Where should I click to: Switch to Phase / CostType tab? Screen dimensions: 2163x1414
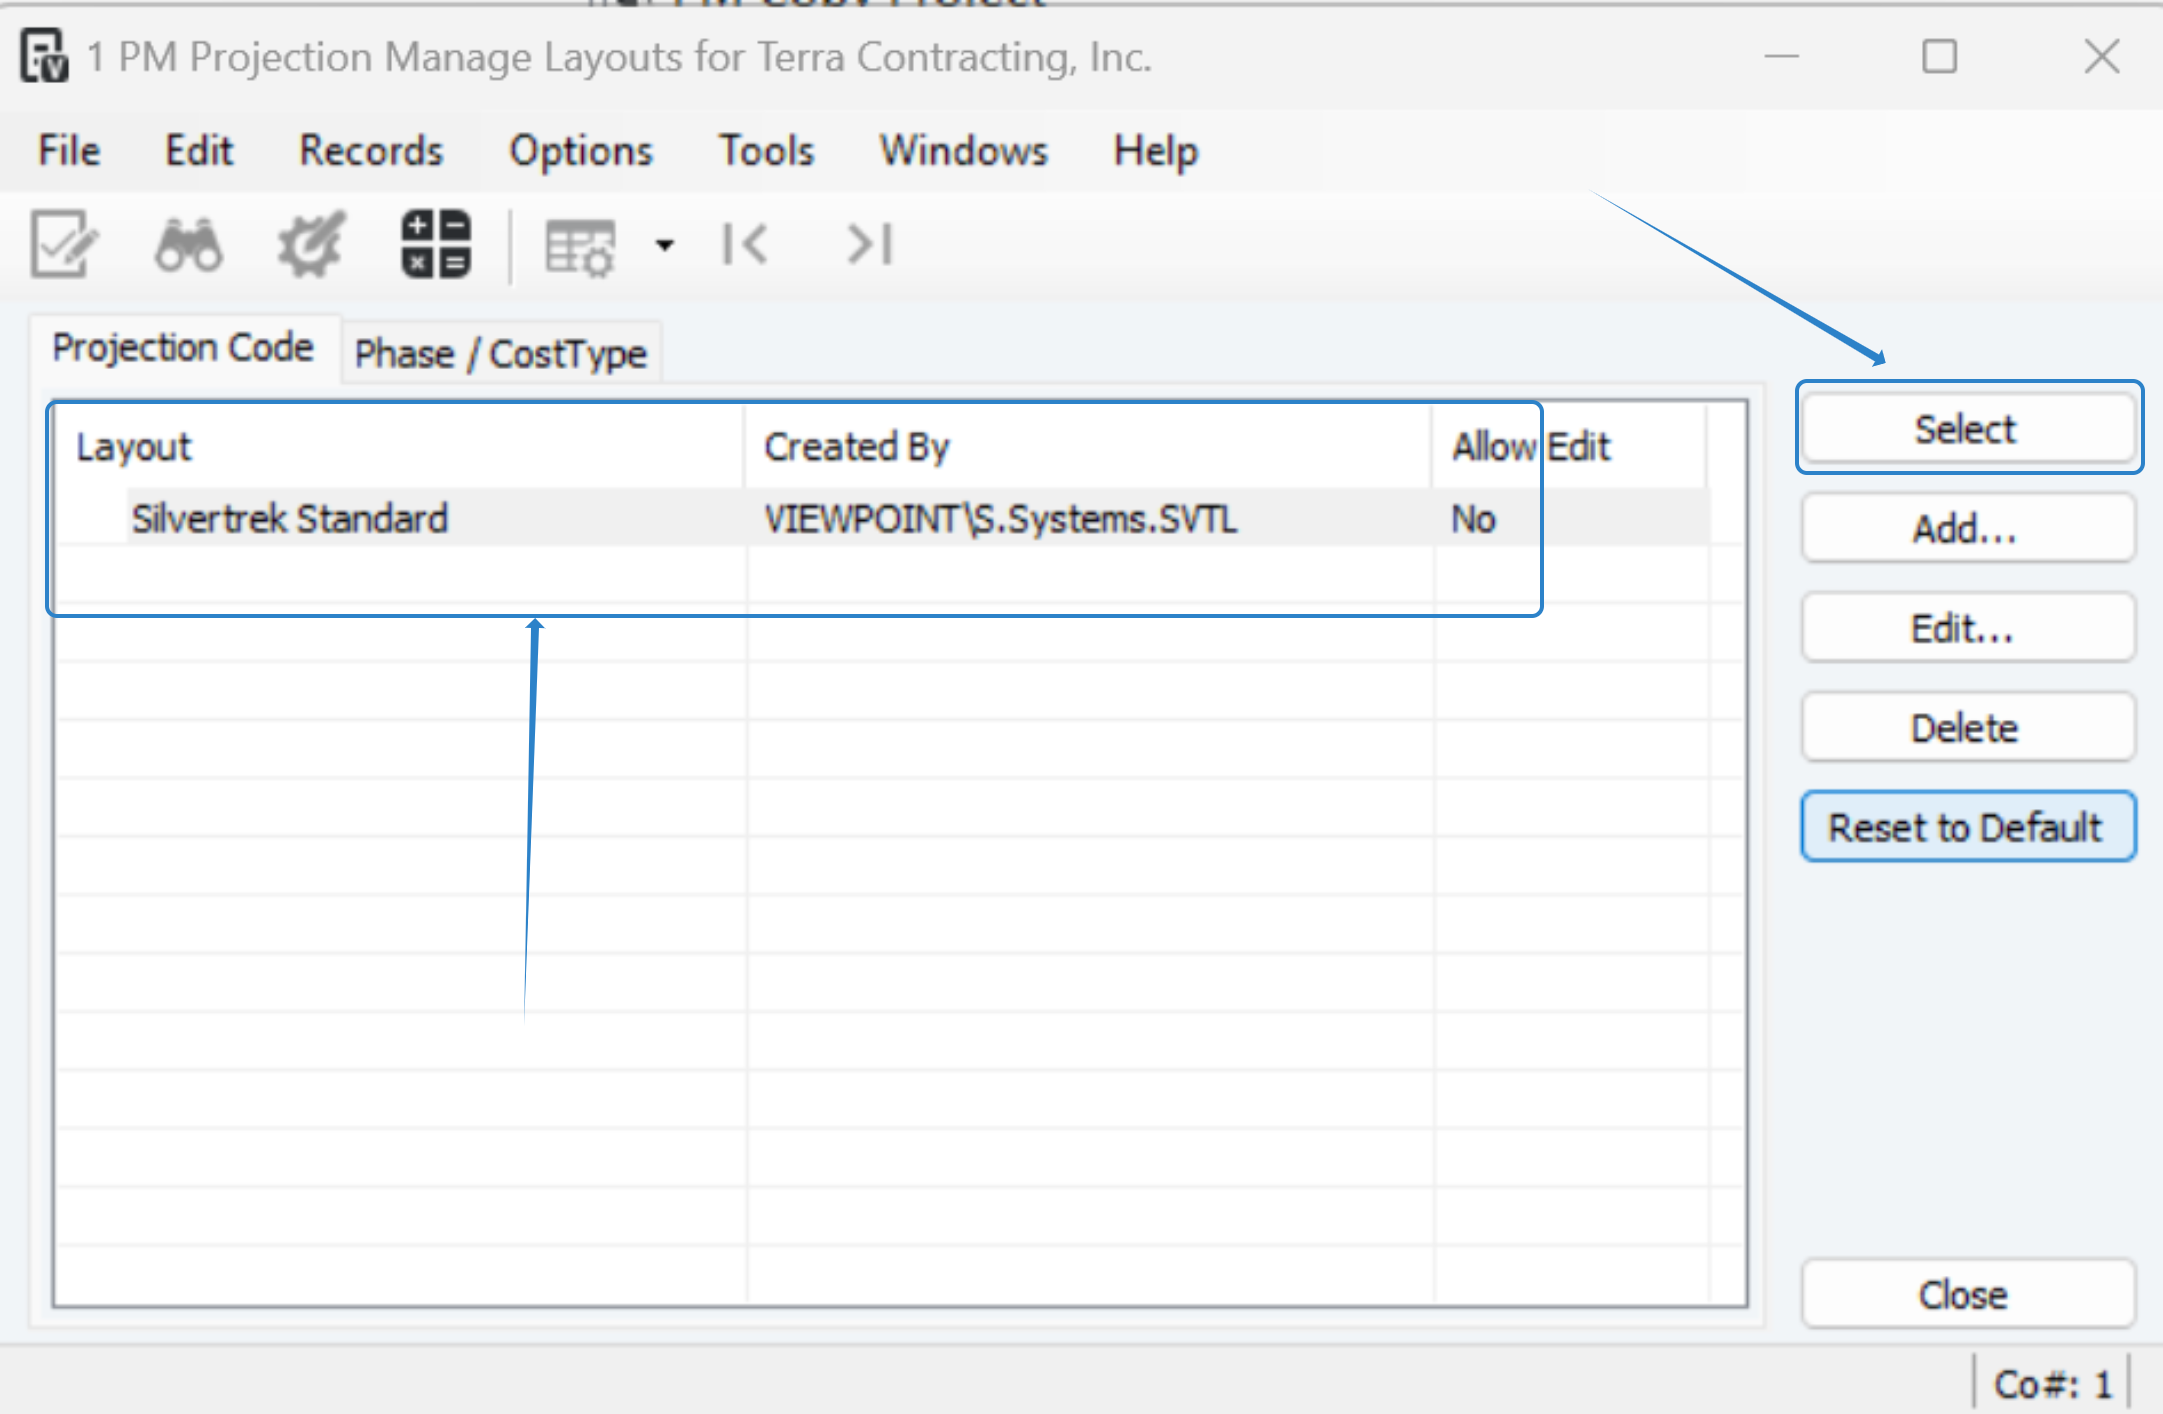(500, 354)
